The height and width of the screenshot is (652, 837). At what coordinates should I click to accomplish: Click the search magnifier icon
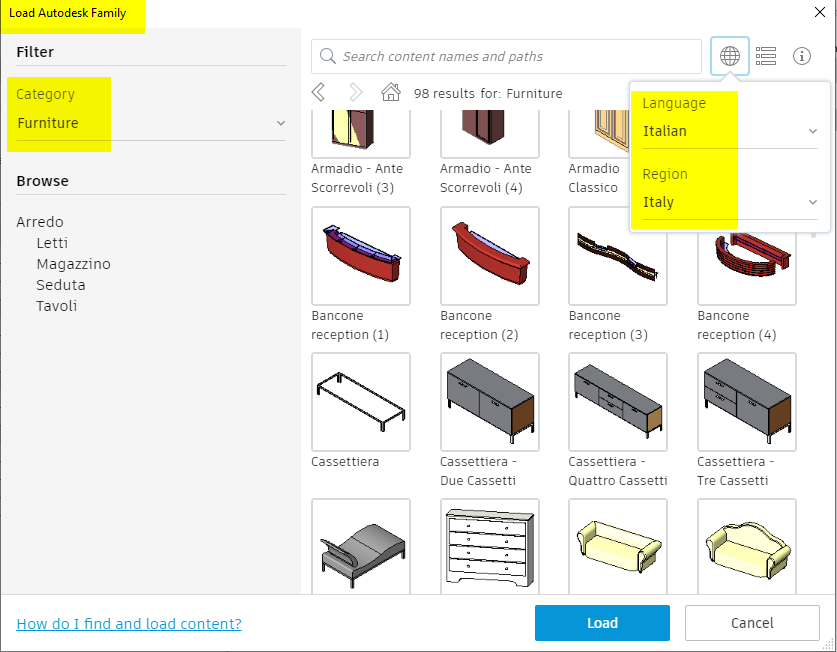pyautogui.click(x=327, y=56)
